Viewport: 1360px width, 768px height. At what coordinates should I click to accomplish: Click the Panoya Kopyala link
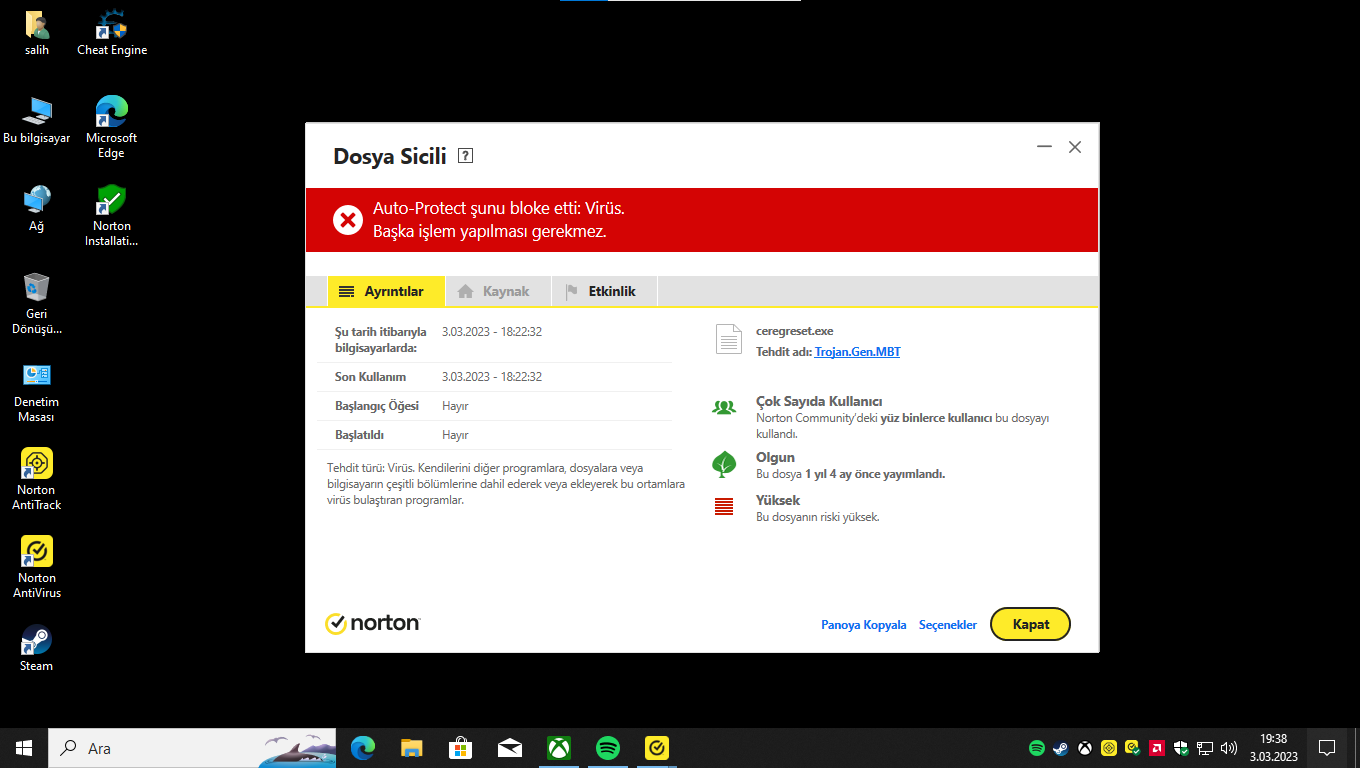pos(864,625)
